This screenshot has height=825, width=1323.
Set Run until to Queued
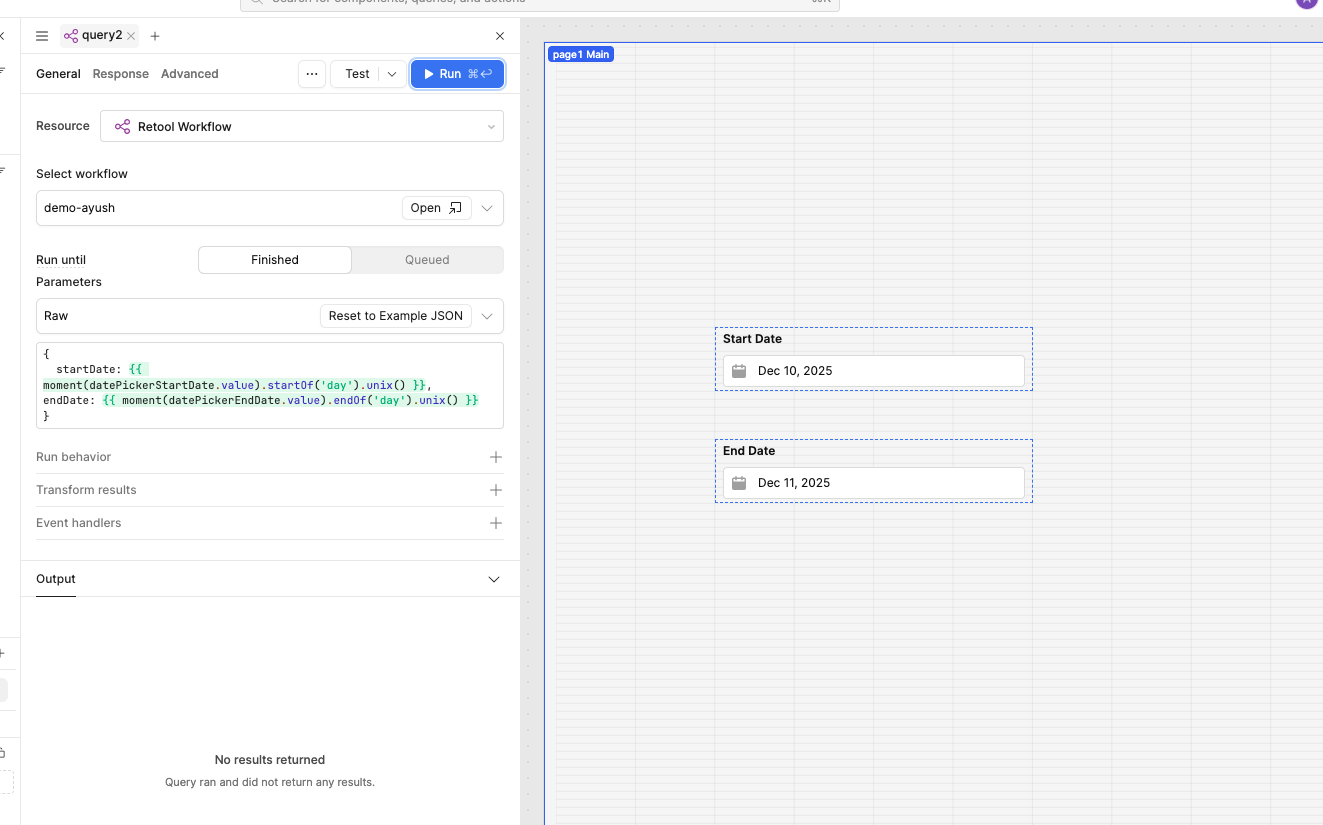(427, 260)
